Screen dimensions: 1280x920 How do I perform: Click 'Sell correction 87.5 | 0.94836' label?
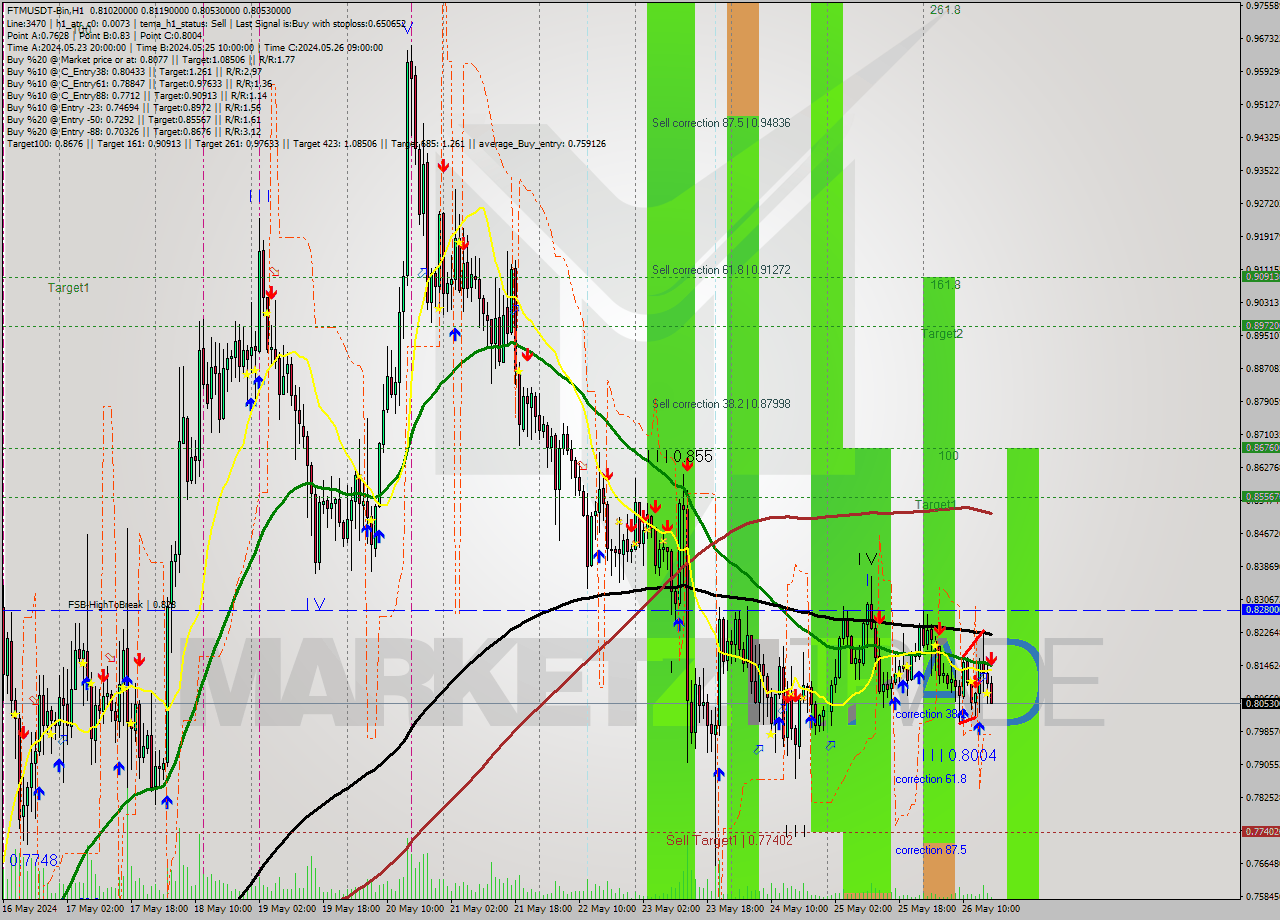(721, 123)
